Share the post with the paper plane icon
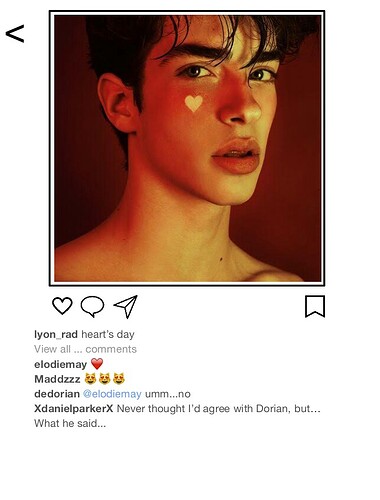Screen dimensions: 380x500 (x=126, y=306)
